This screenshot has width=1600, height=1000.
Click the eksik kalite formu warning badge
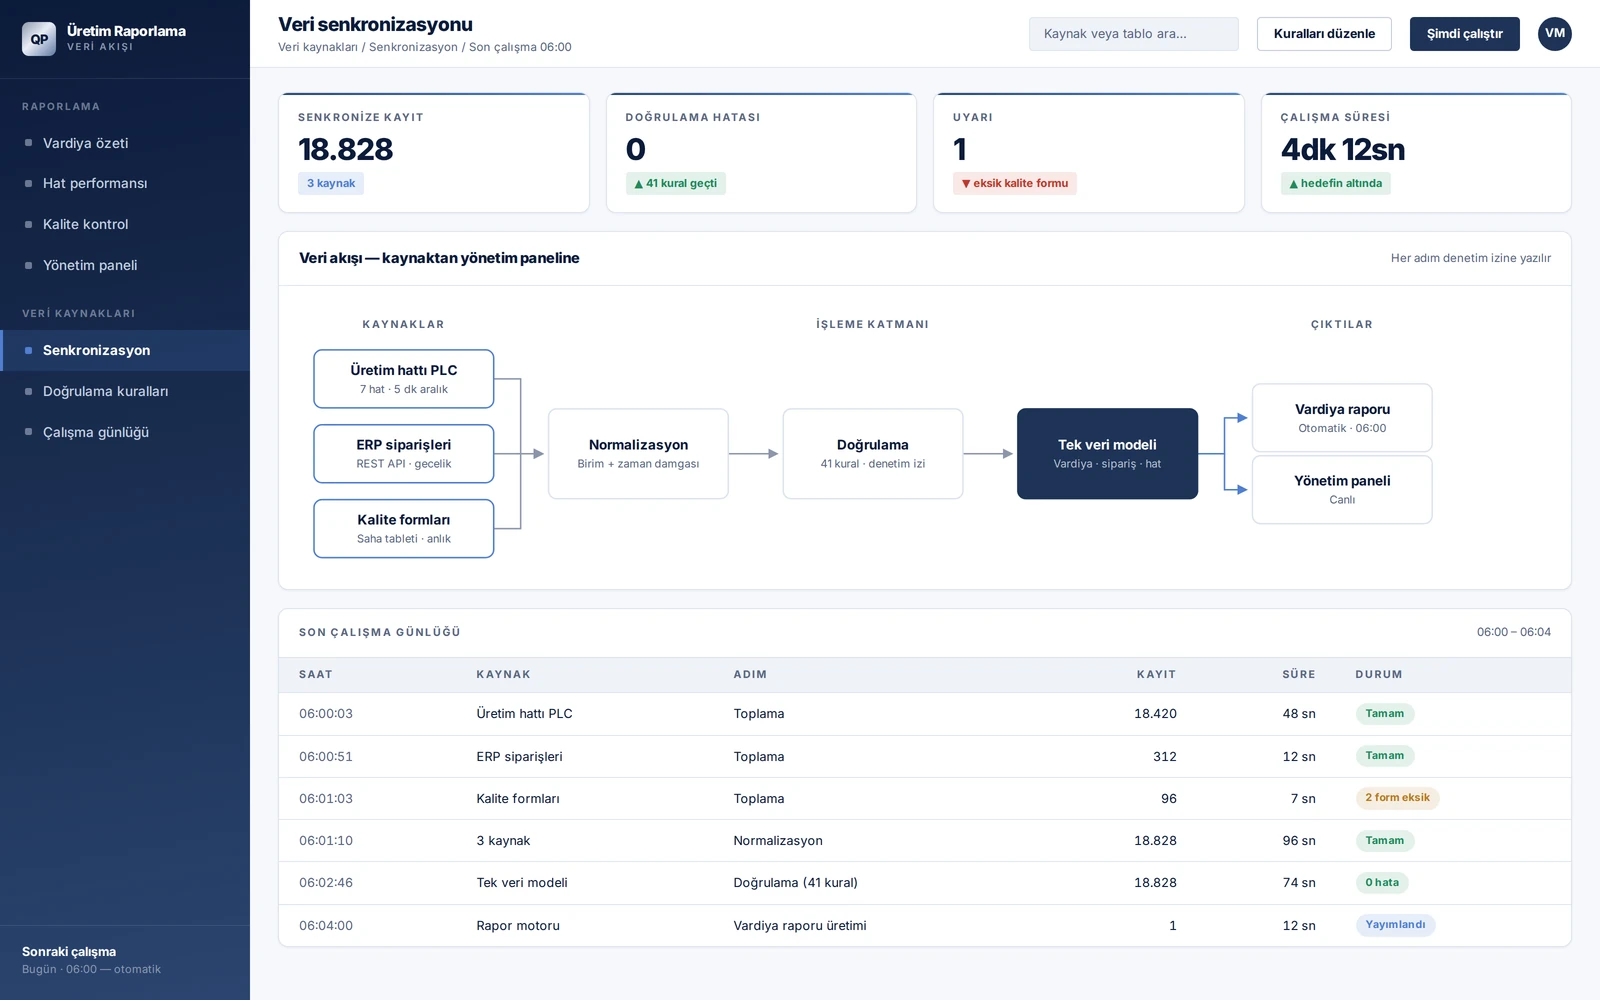1015,183
